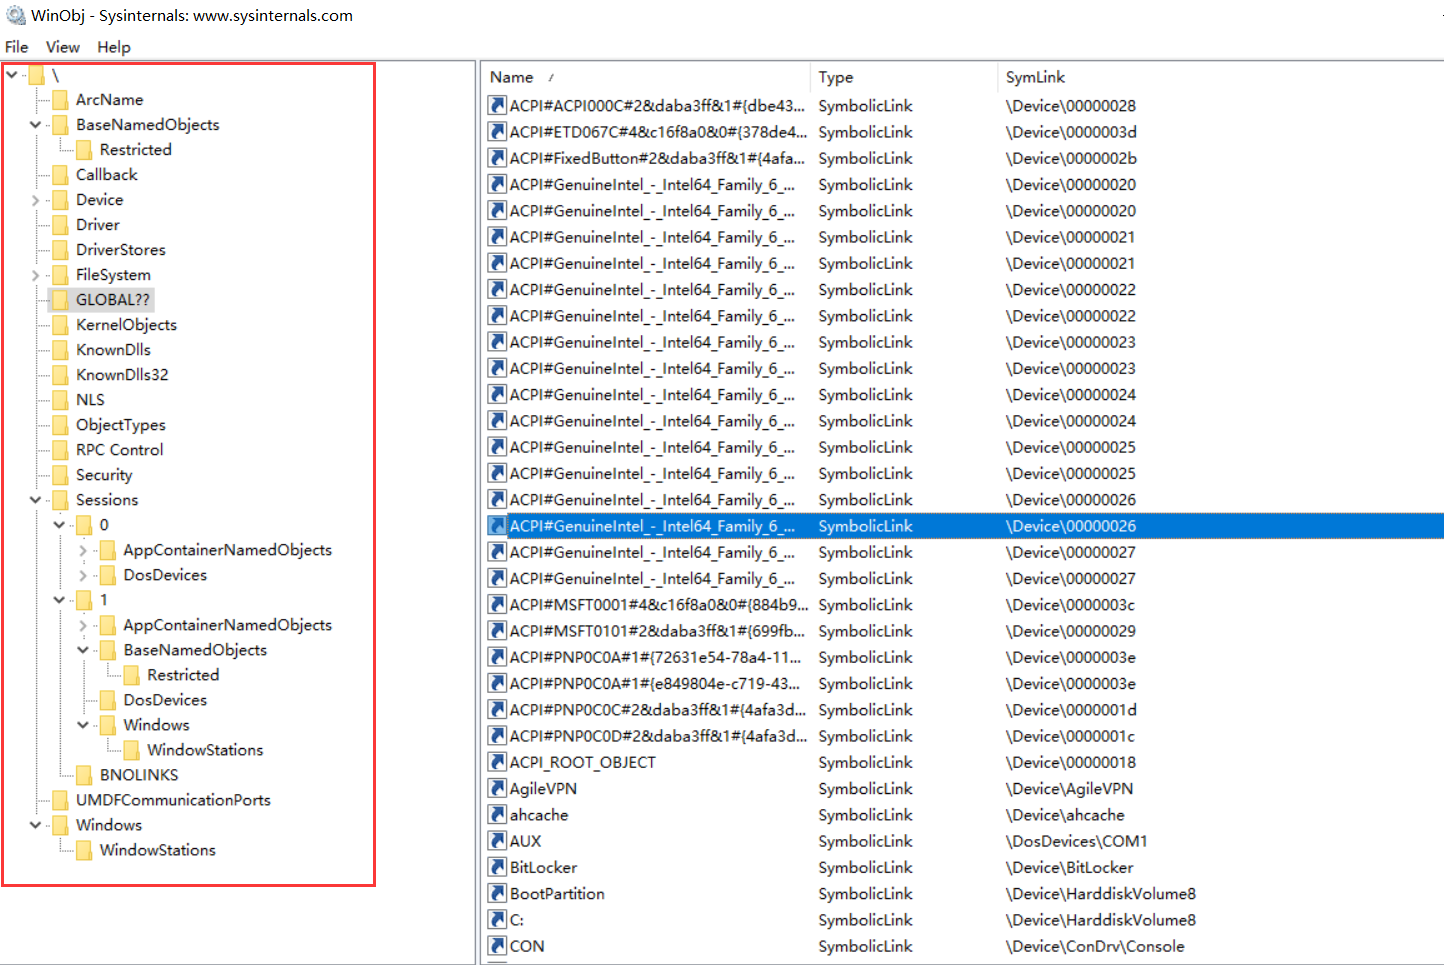
Task: Expand the FileSystem folder node
Action: click(x=36, y=275)
